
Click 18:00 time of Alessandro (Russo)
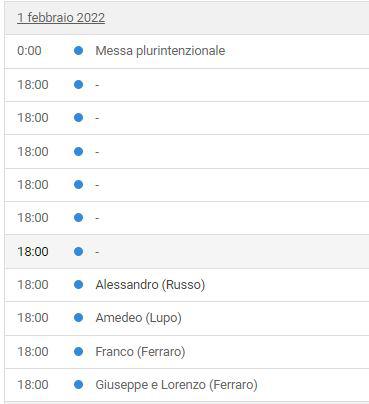coord(33,284)
